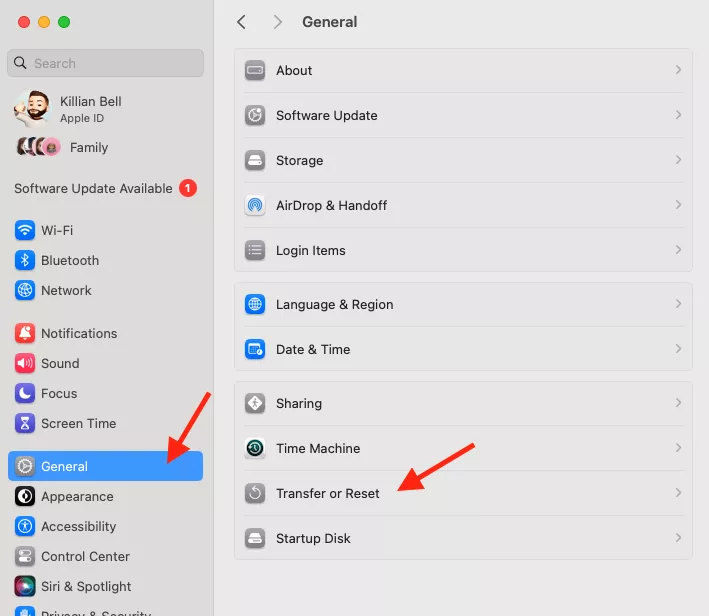Select Appearance in the sidebar
The image size is (709, 616).
pyautogui.click(x=105, y=496)
